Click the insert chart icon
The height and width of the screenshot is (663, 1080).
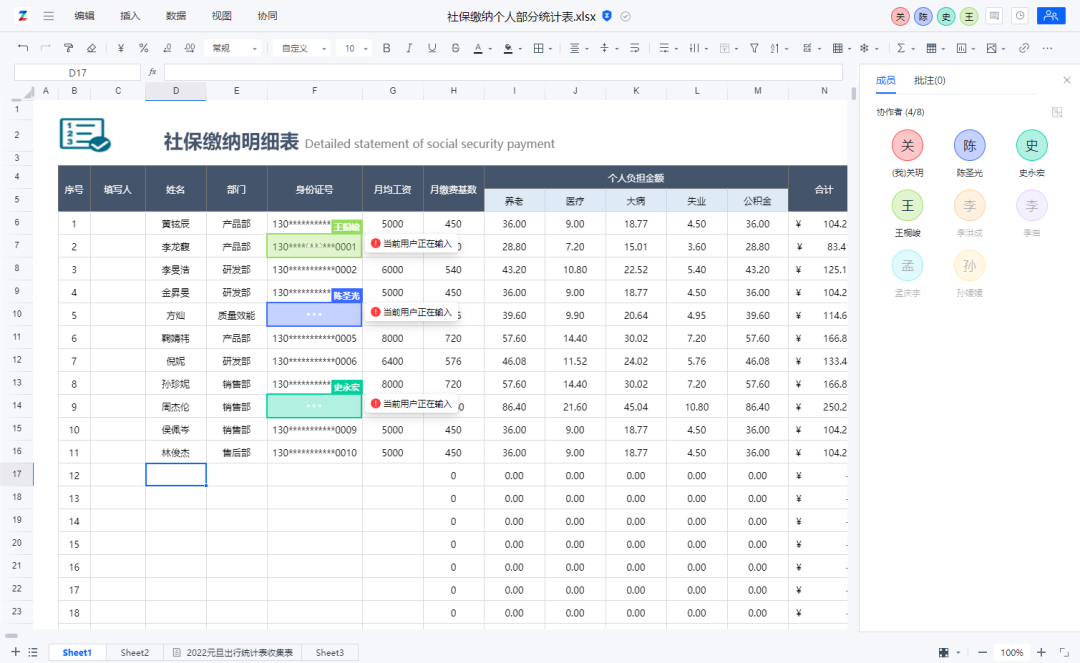pos(962,48)
